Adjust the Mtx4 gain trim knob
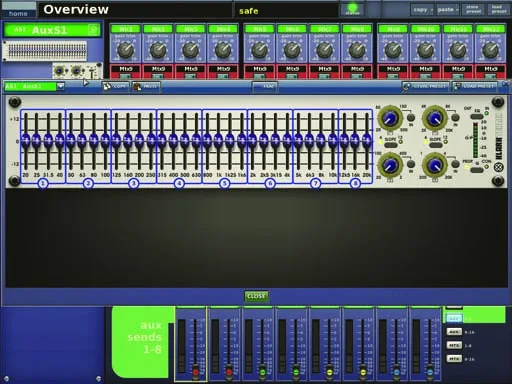This screenshot has height=384, width=512. [223, 50]
